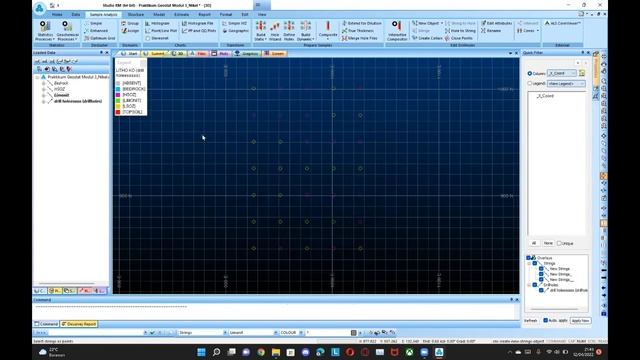Switch to the Data ribbon tab
The image size is (640, 360).
click(x=76, y=14)
